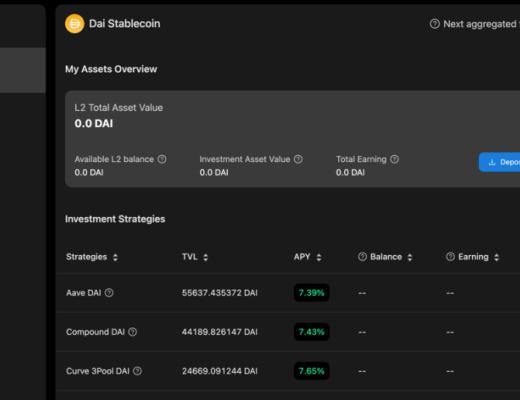Click TVL value 55637.435372 DAI
The image size is (520, 400).
(x=220, y=293)
